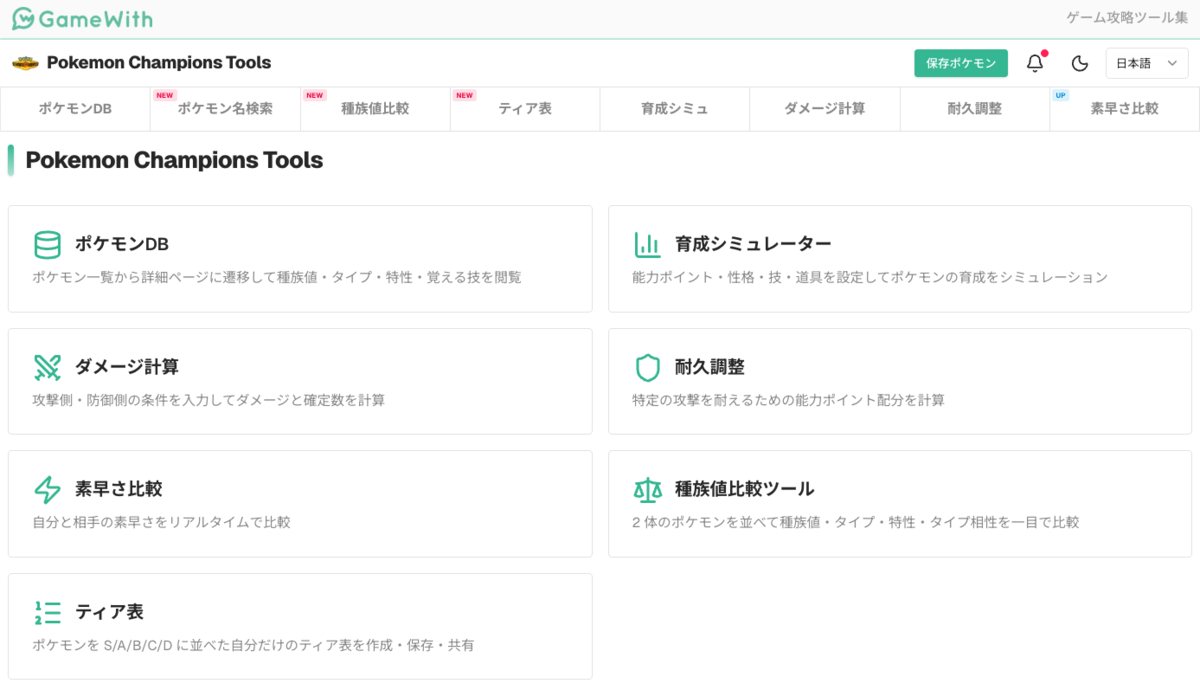Click Pokemon Champions Tools page heading
Screen dimensions: 1200x690
pyautogui.click(x=174, y=160)
